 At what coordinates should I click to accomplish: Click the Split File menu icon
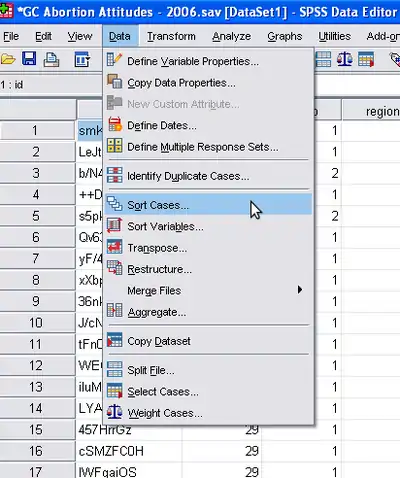tap(114, 369)
